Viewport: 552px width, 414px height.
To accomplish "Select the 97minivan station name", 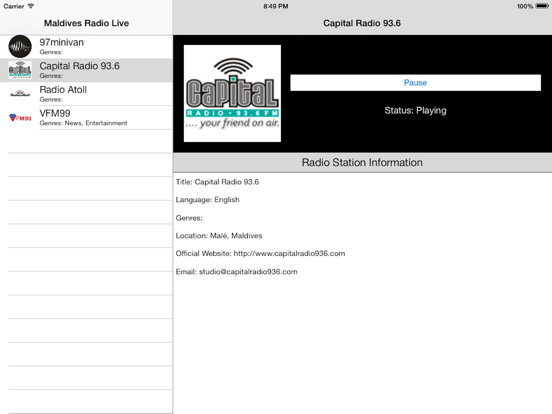I will click(x=62, y=42).
